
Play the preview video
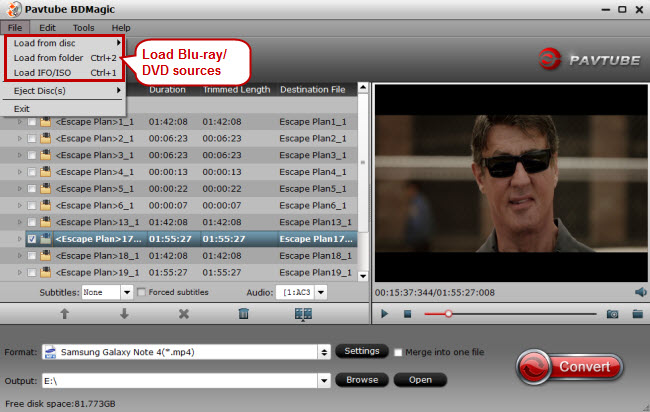[x=384, y=314]
